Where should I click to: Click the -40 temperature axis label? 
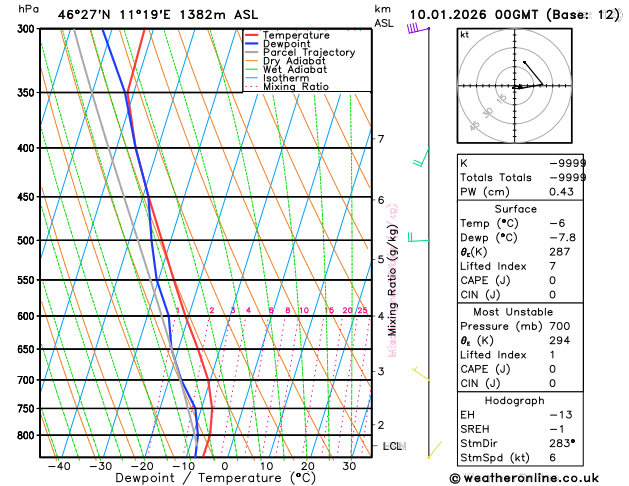(x=59, y=466)
